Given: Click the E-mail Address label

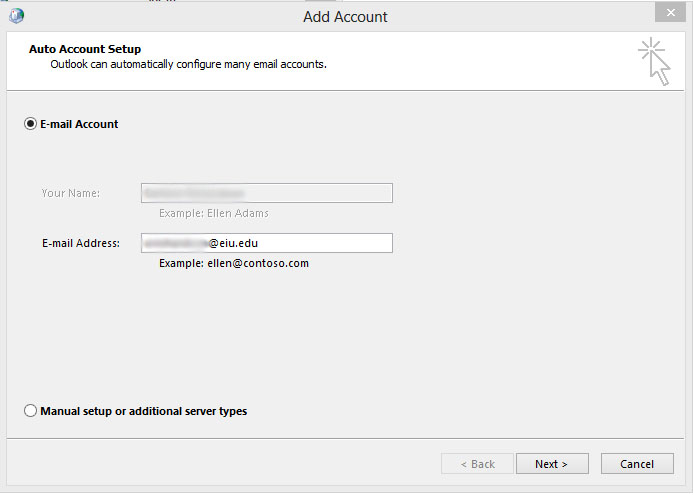Looking at the screenshot, I should pos(80,243).
